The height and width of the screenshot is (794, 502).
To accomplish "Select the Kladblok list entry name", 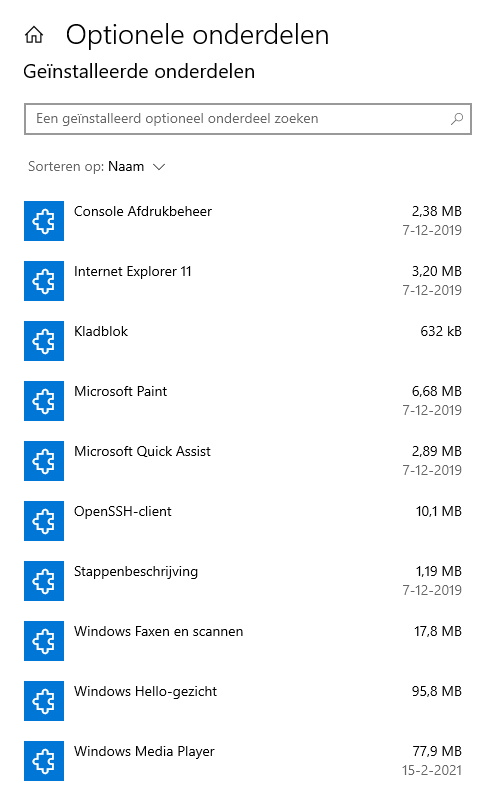I will tap(101, 332).
